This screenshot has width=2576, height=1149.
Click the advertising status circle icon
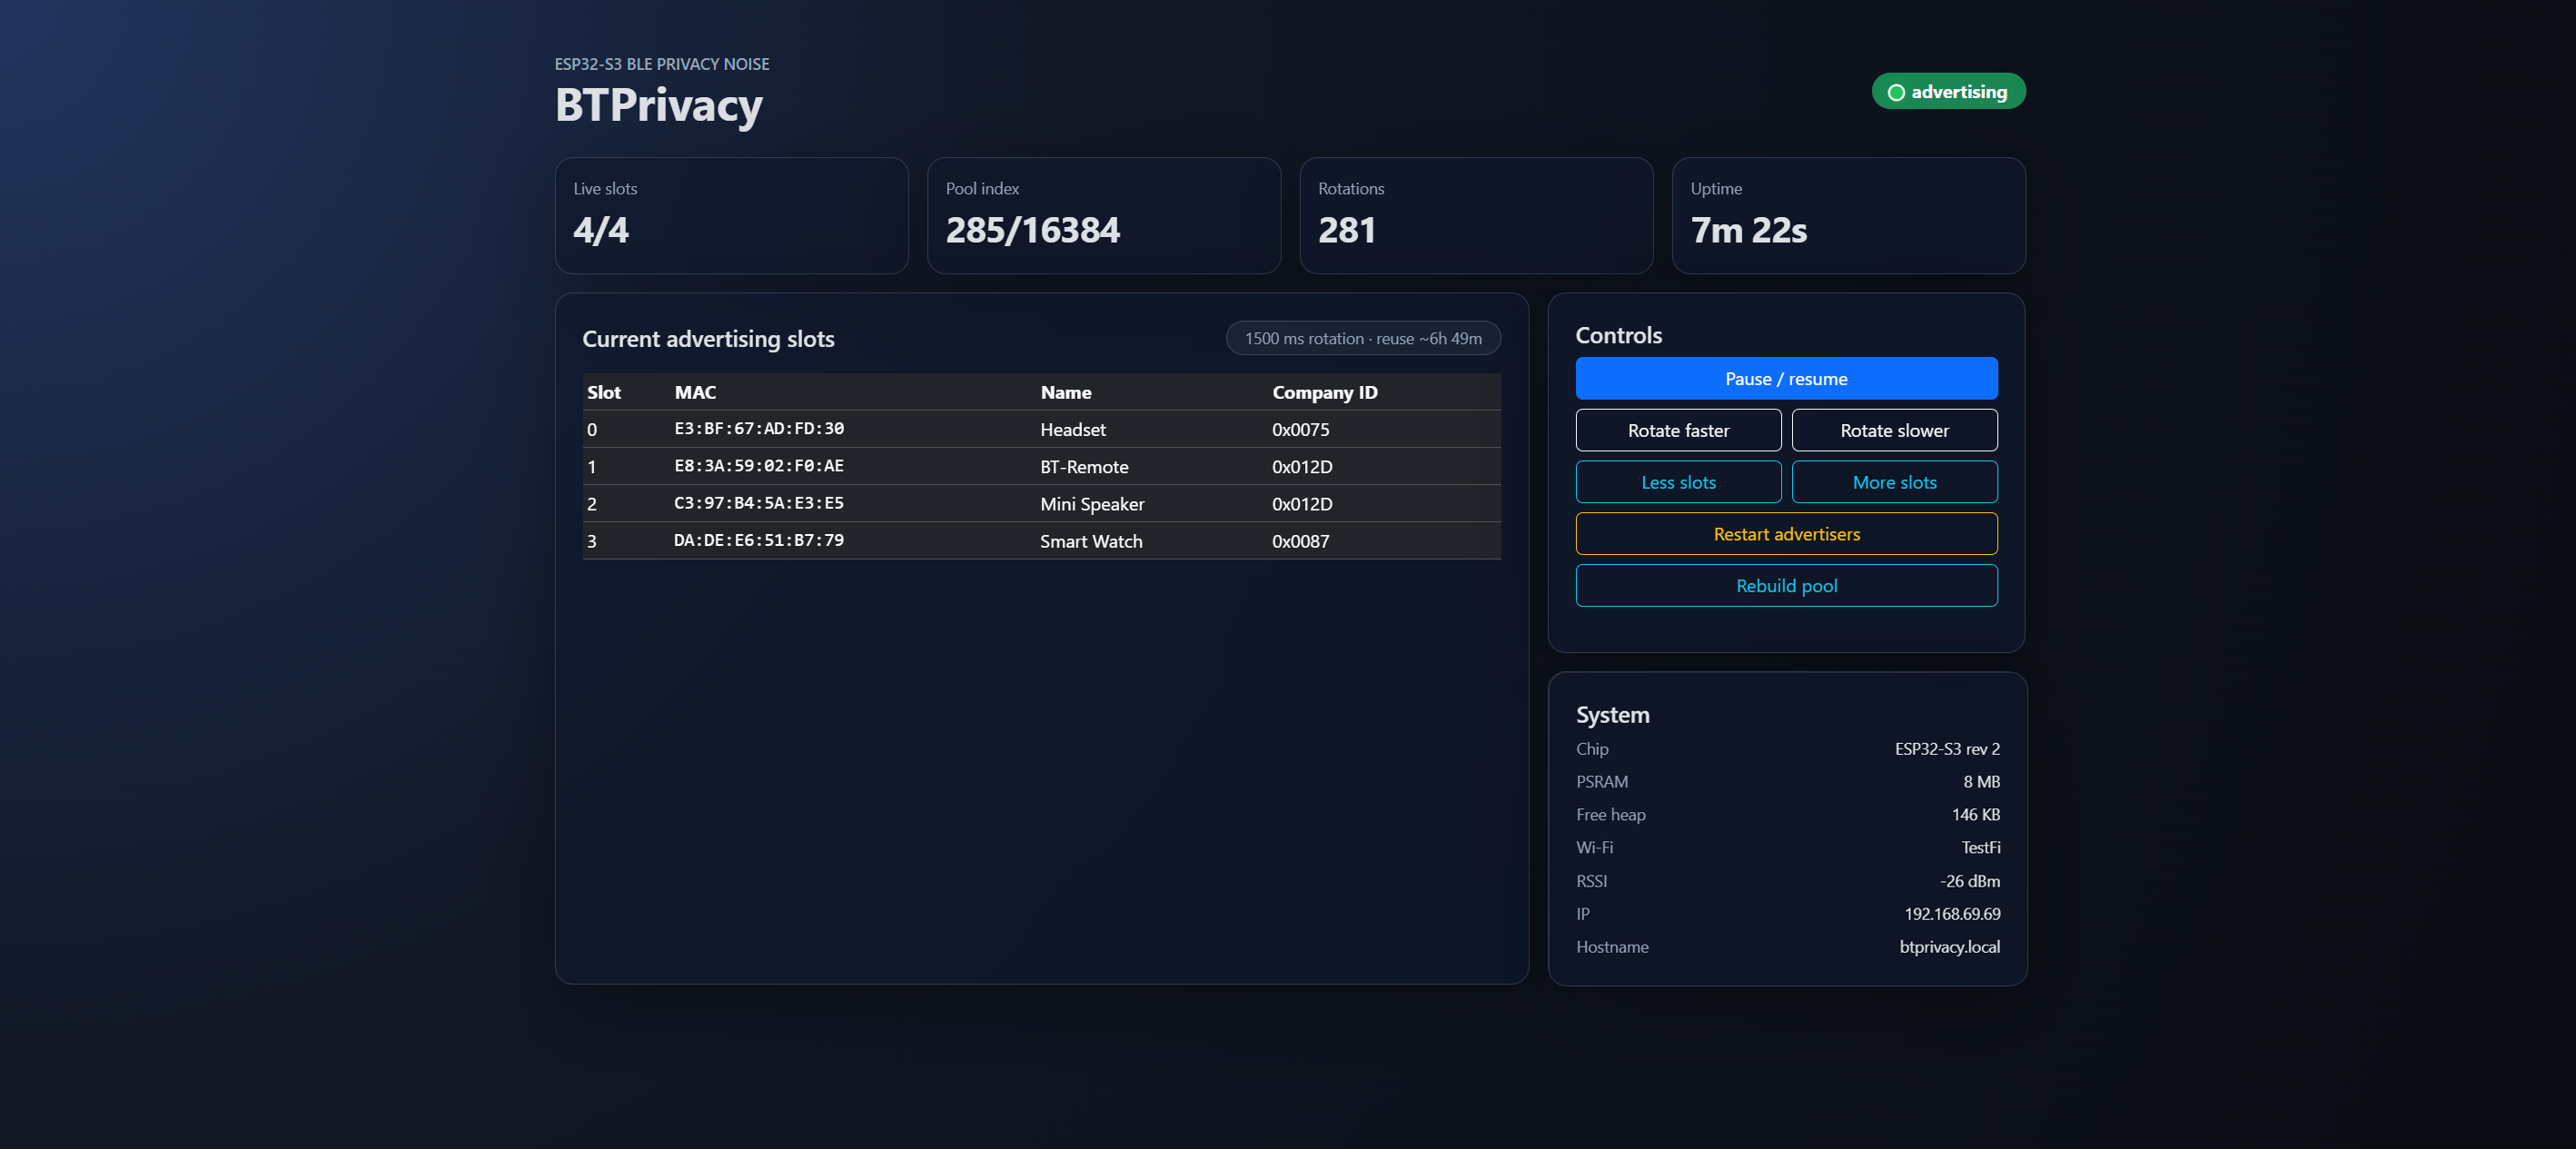click(1896, 93)
